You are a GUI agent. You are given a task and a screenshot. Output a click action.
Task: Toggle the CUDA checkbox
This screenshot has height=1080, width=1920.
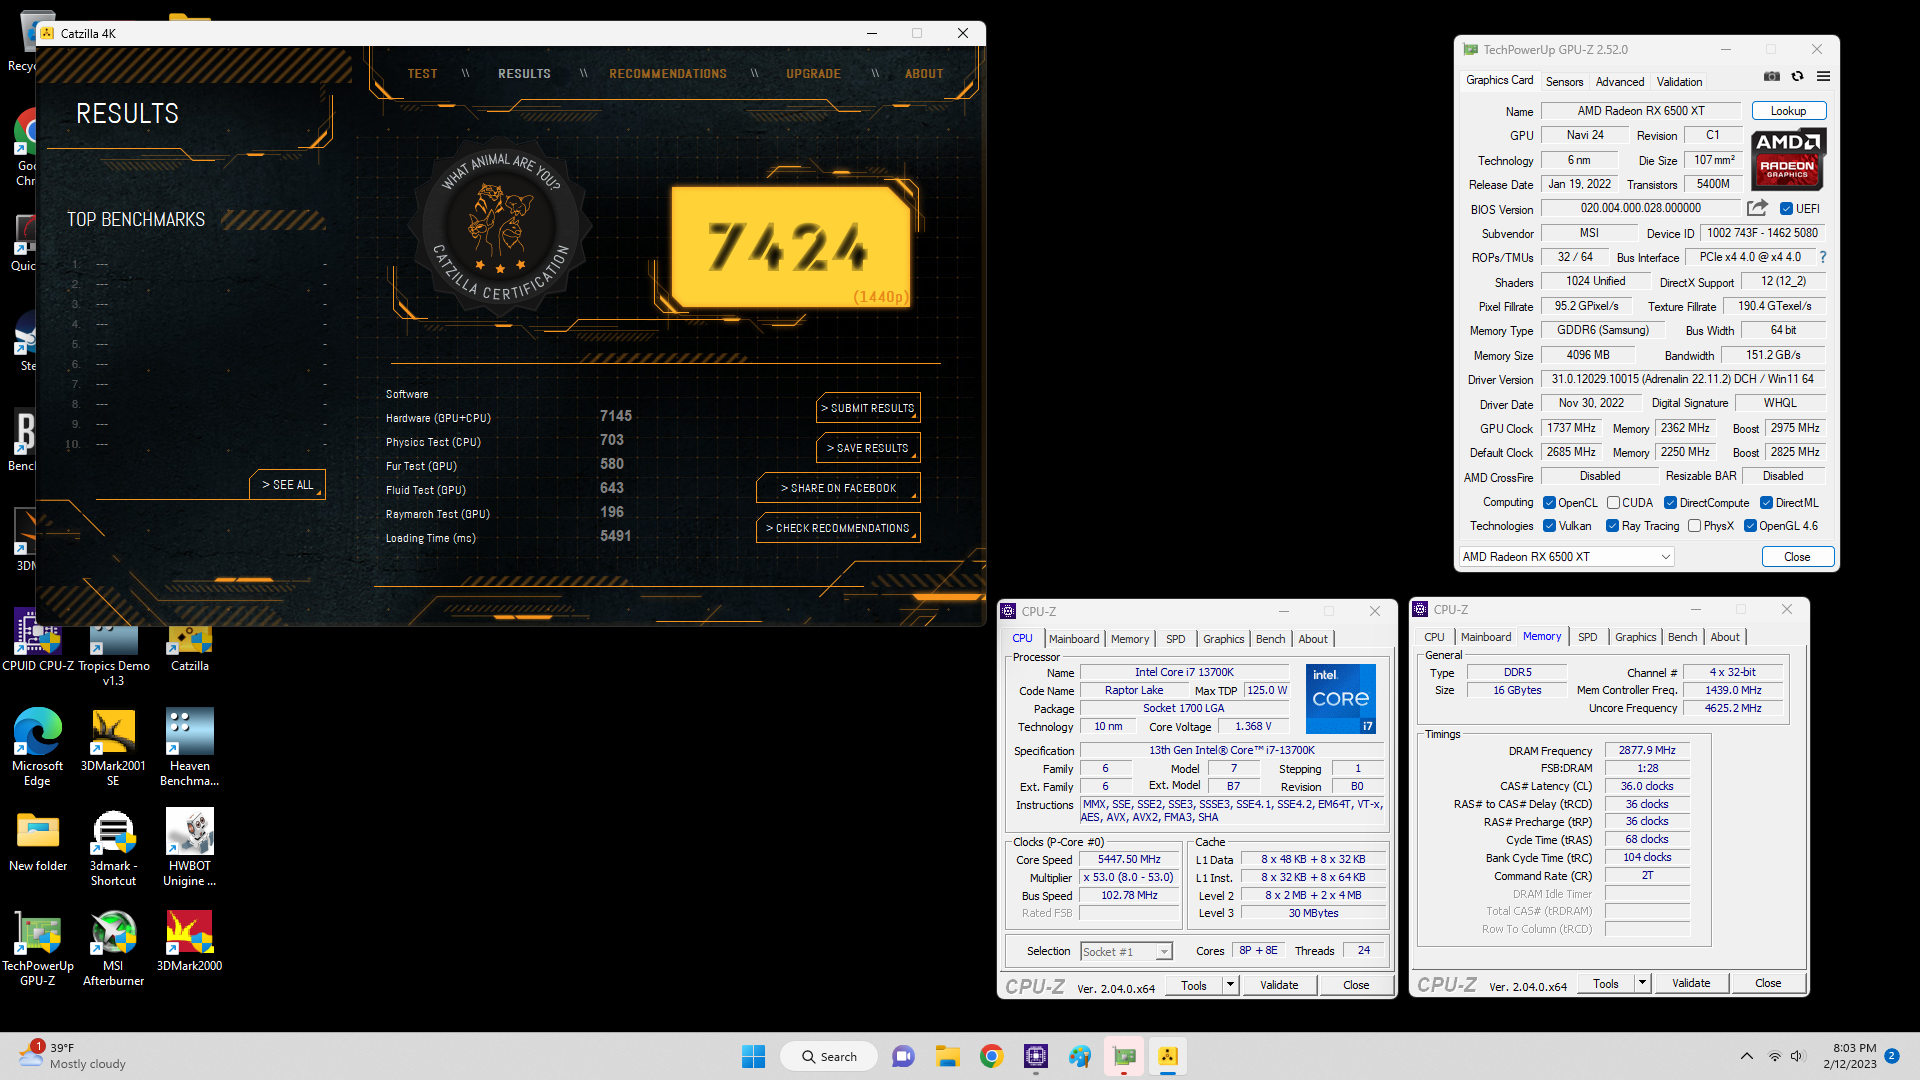1613,503
